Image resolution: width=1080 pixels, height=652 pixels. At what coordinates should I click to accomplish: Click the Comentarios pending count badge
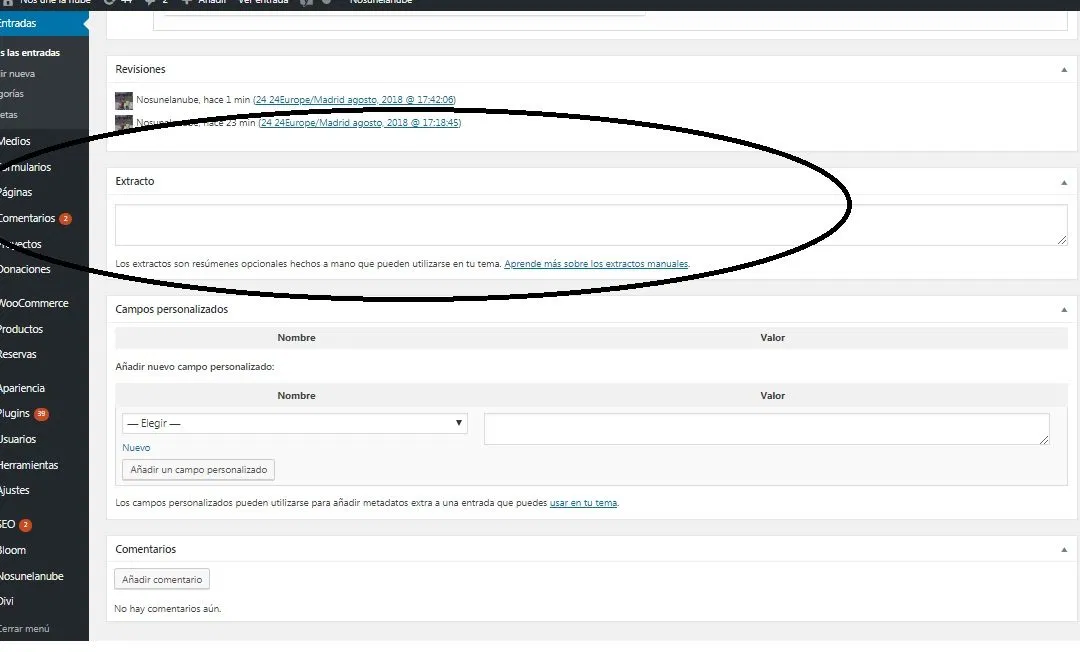click(x=65, y=218)
